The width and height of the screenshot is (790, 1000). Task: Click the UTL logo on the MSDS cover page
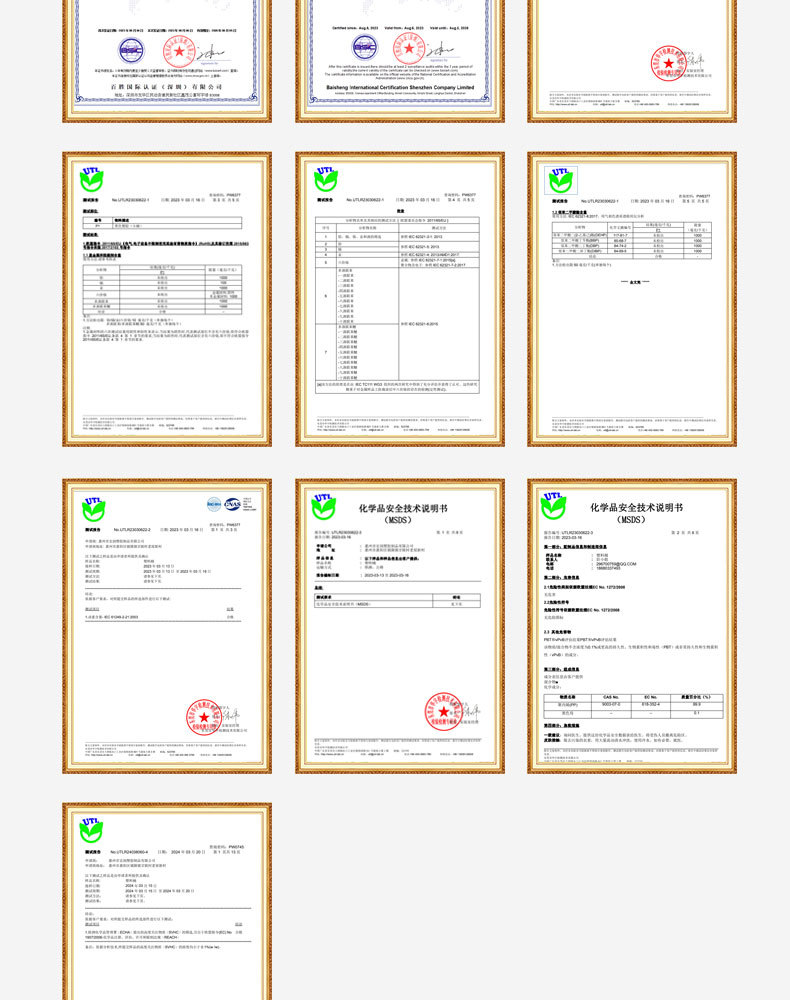pos(323,506)
